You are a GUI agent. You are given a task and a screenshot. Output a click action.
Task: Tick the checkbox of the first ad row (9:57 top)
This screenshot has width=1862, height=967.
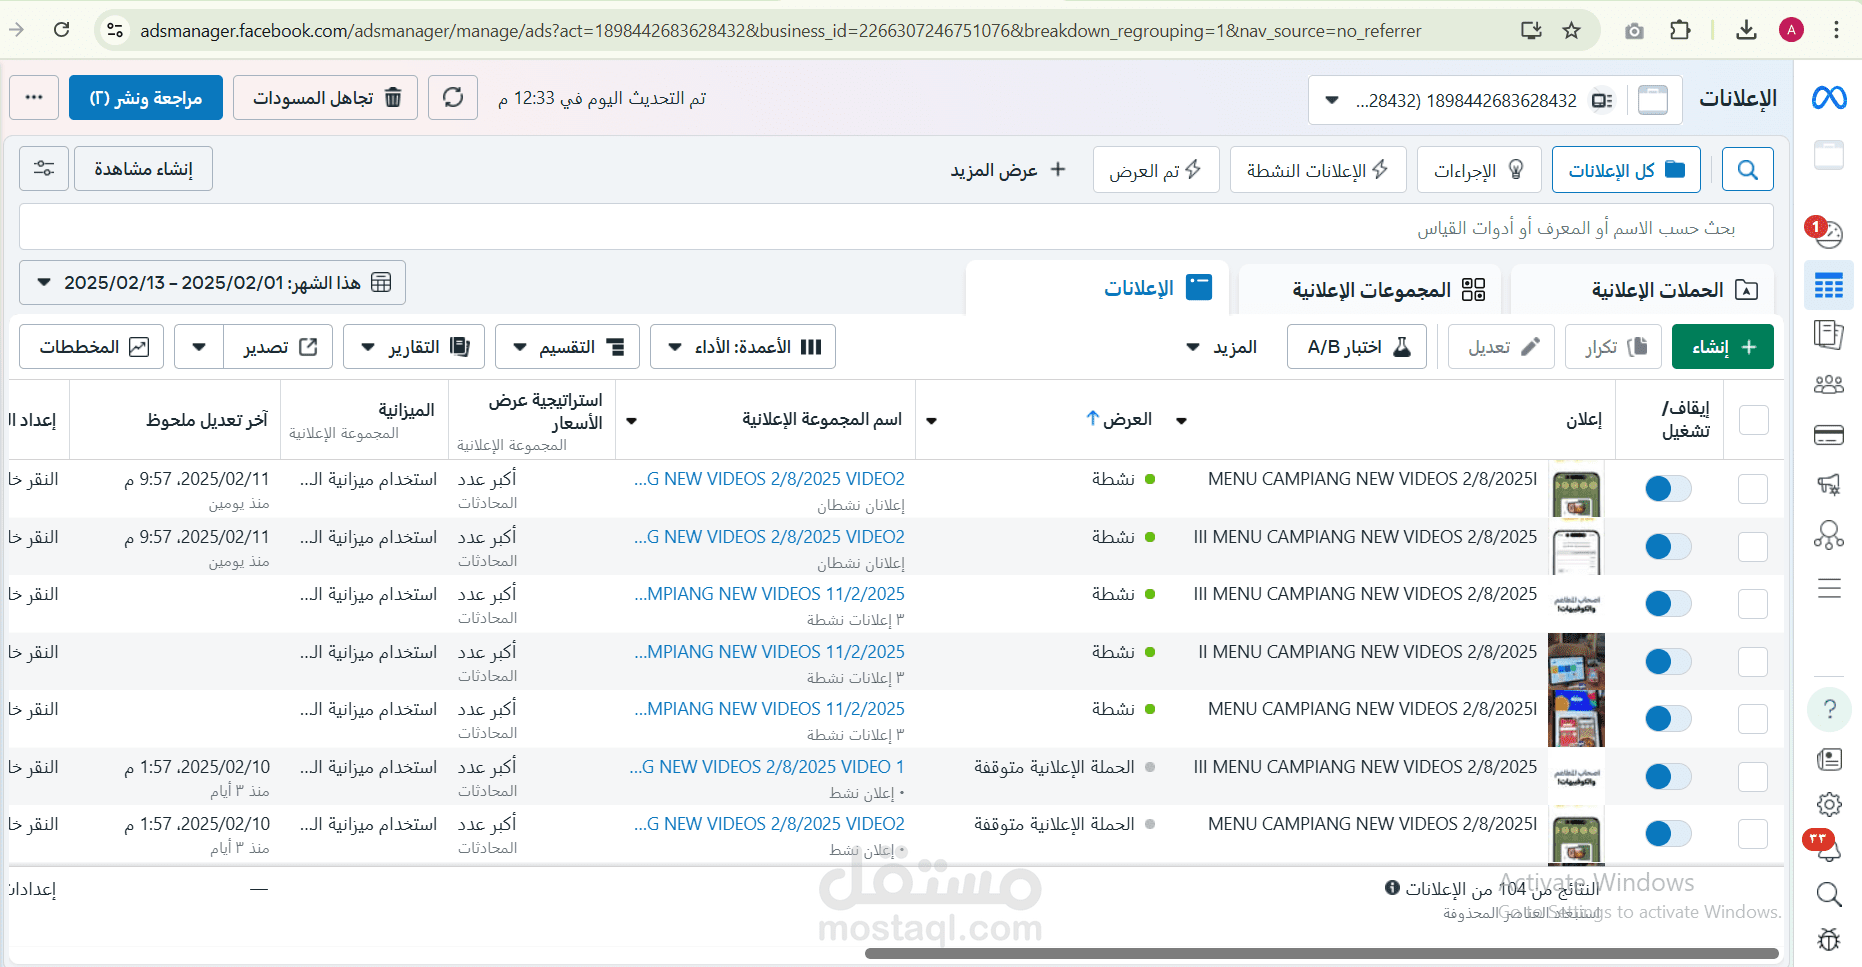point(1753,489)
